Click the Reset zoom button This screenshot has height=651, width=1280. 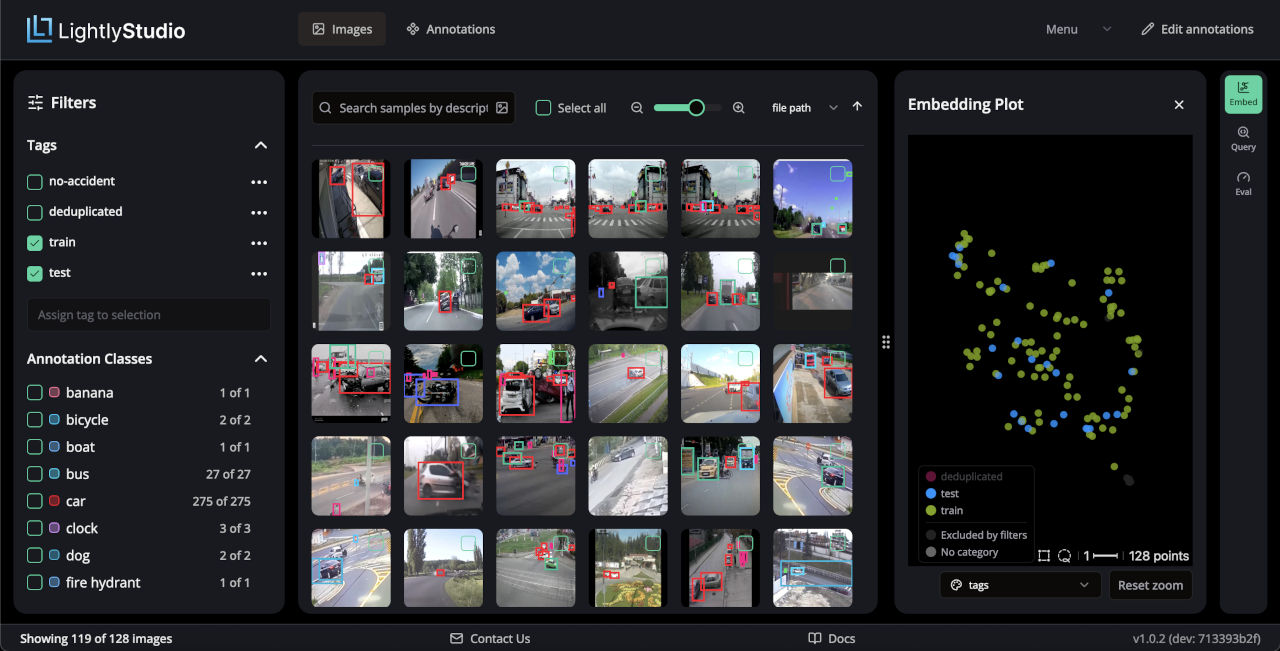tap(1150, 585)
